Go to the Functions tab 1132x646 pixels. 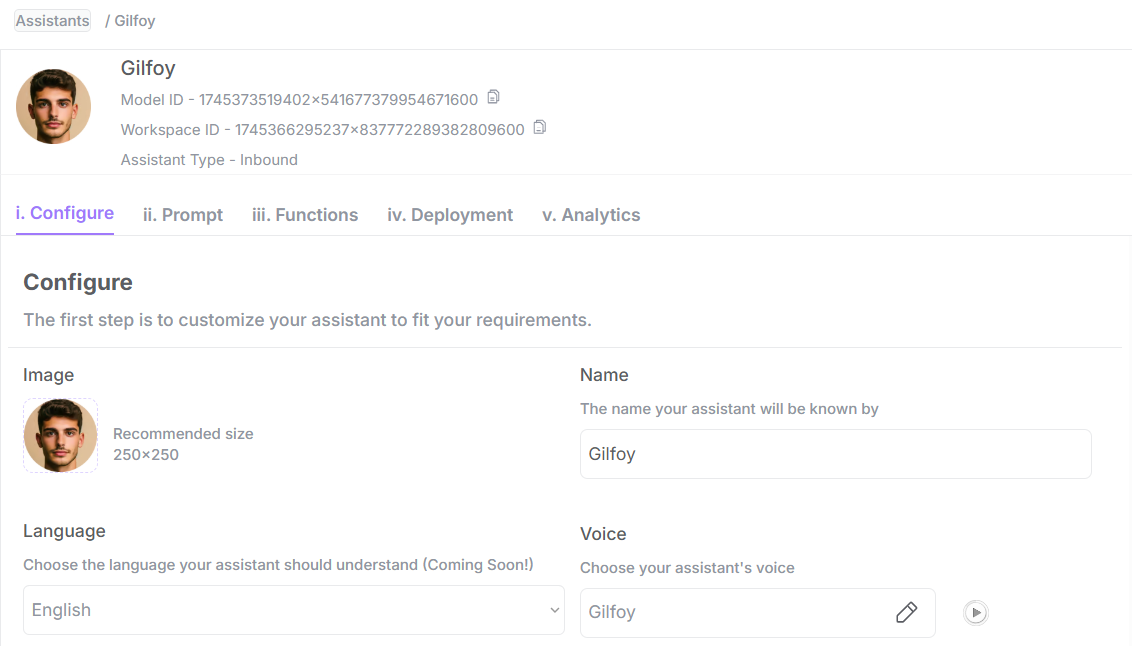pyautogui.click(x=305, y=215)
